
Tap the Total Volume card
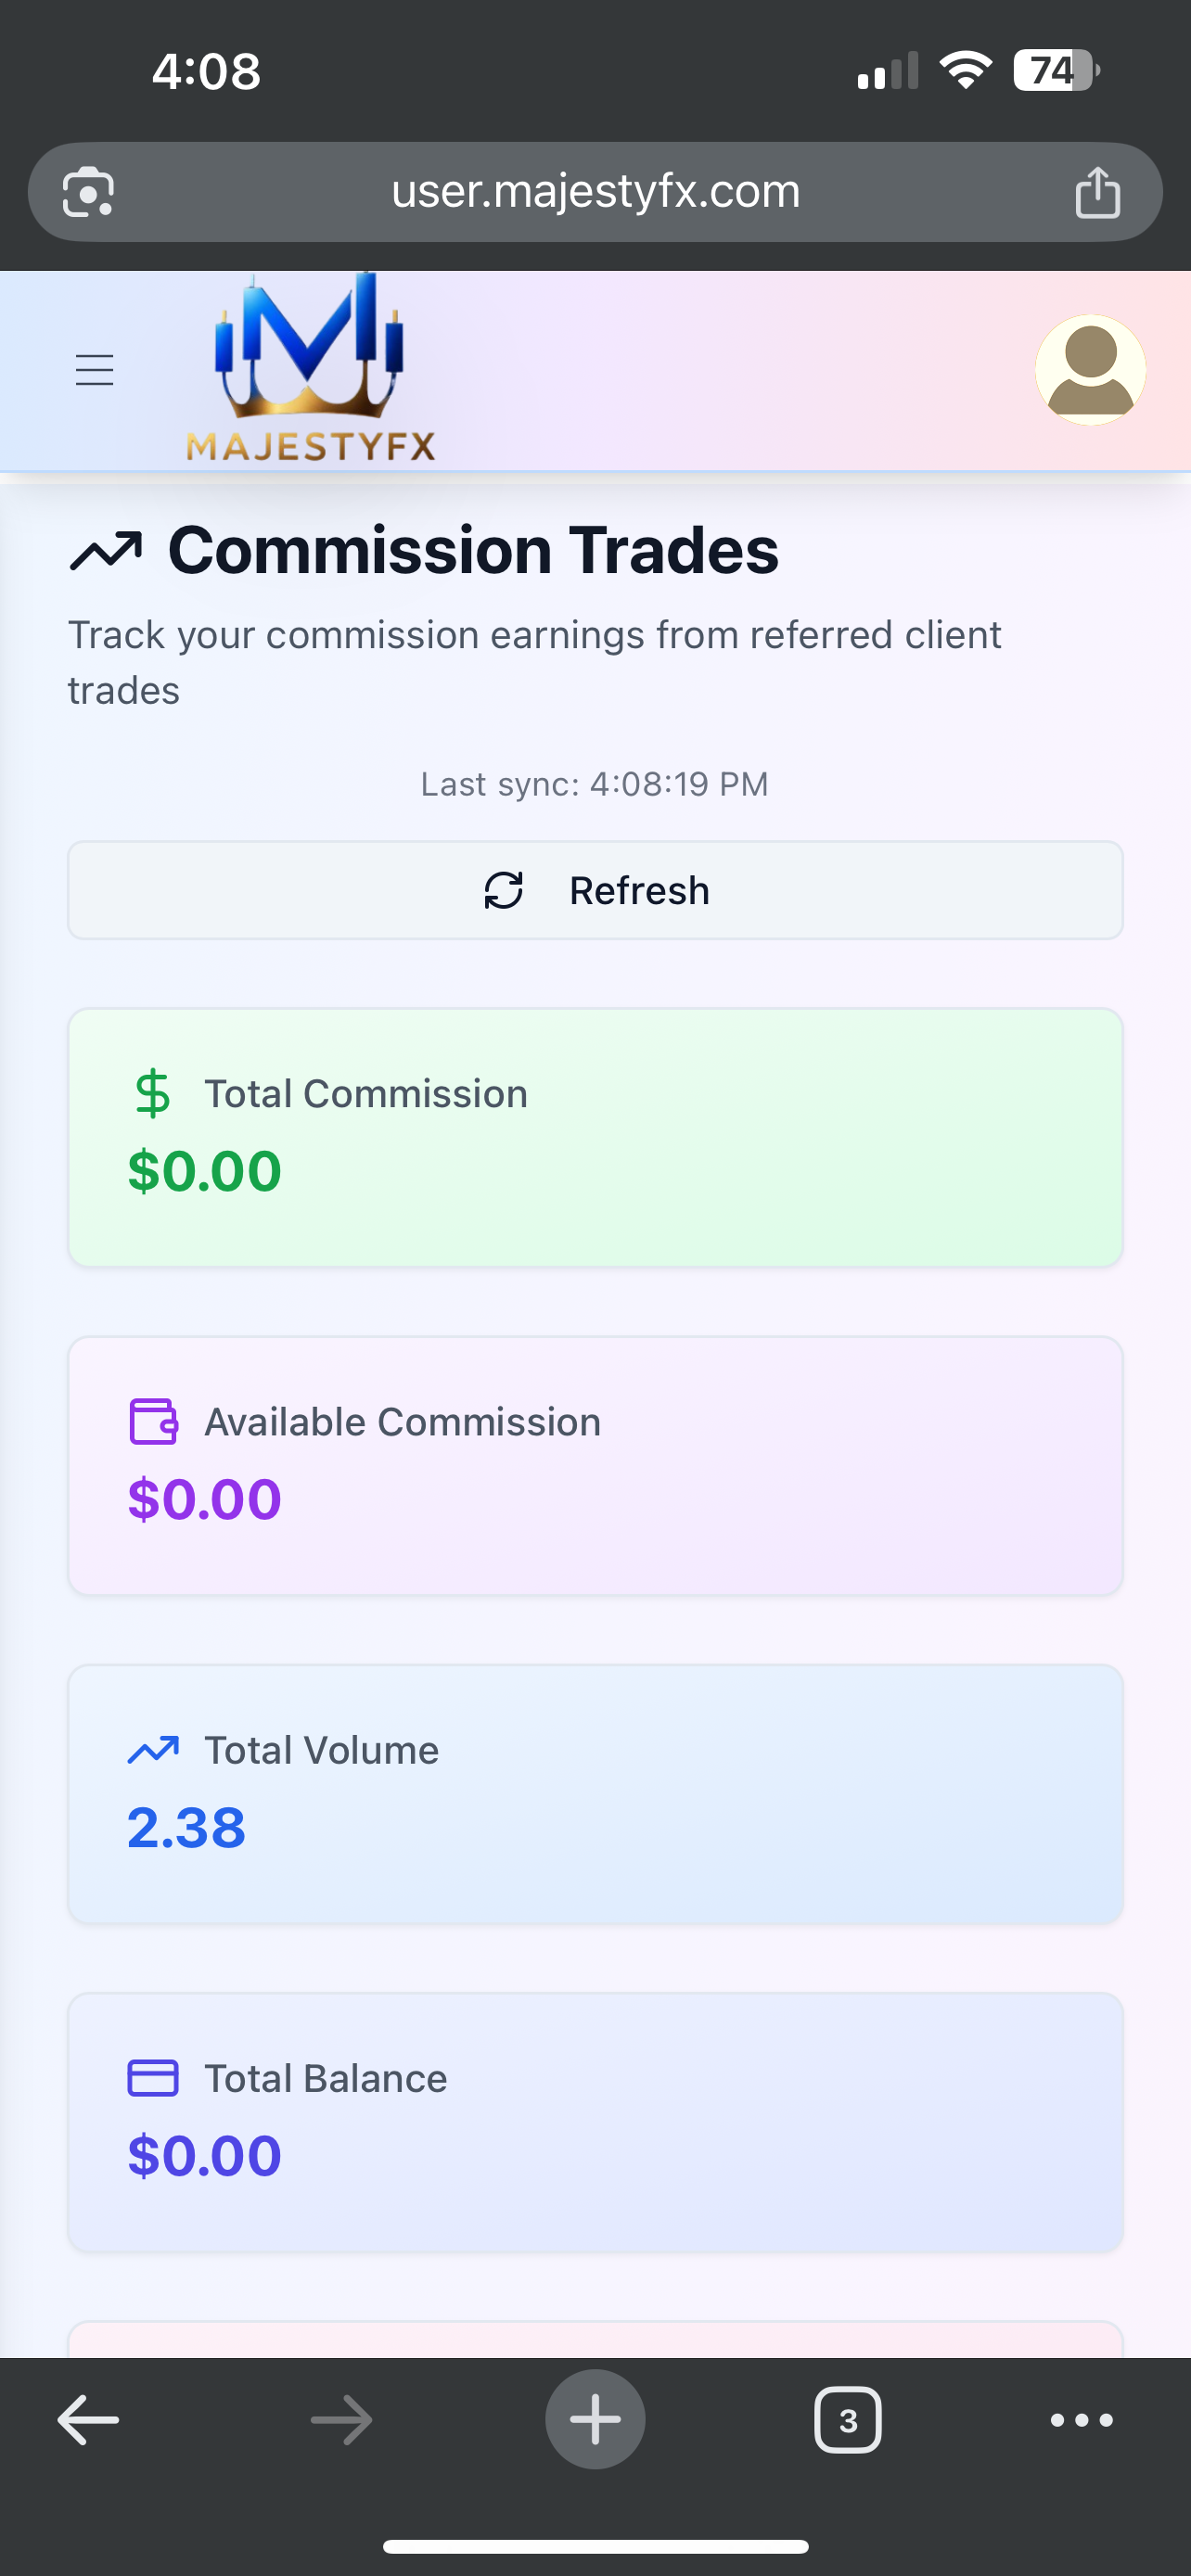[595, 1794]
